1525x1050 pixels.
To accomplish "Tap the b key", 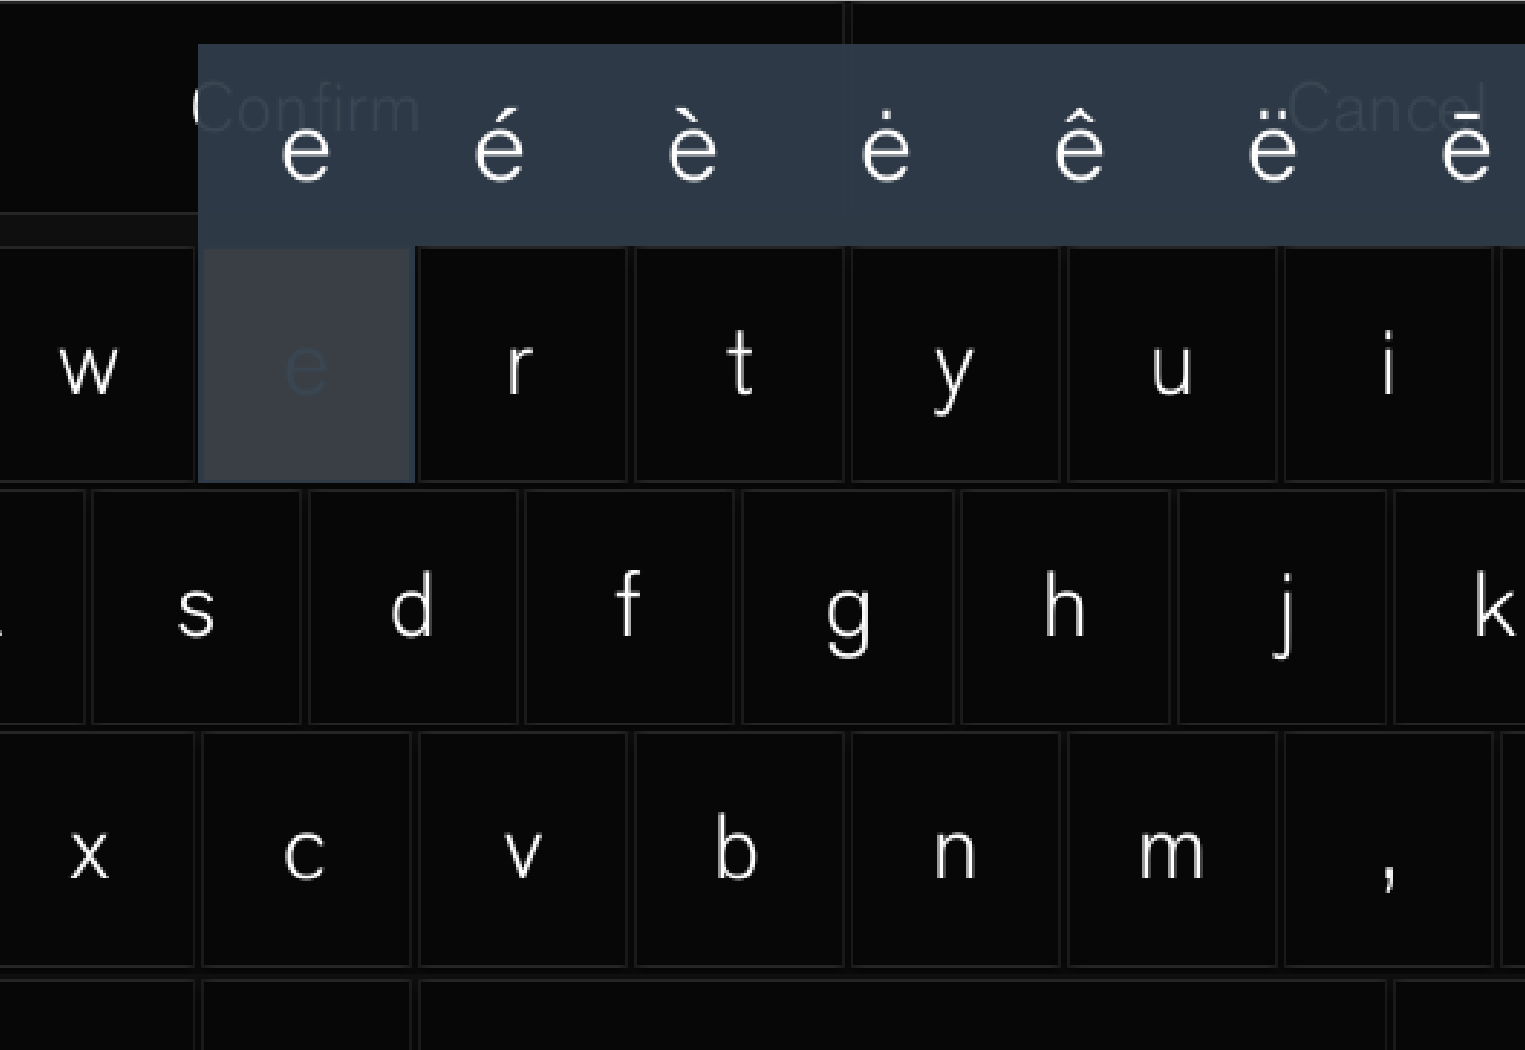I will (x=739, y=850).
